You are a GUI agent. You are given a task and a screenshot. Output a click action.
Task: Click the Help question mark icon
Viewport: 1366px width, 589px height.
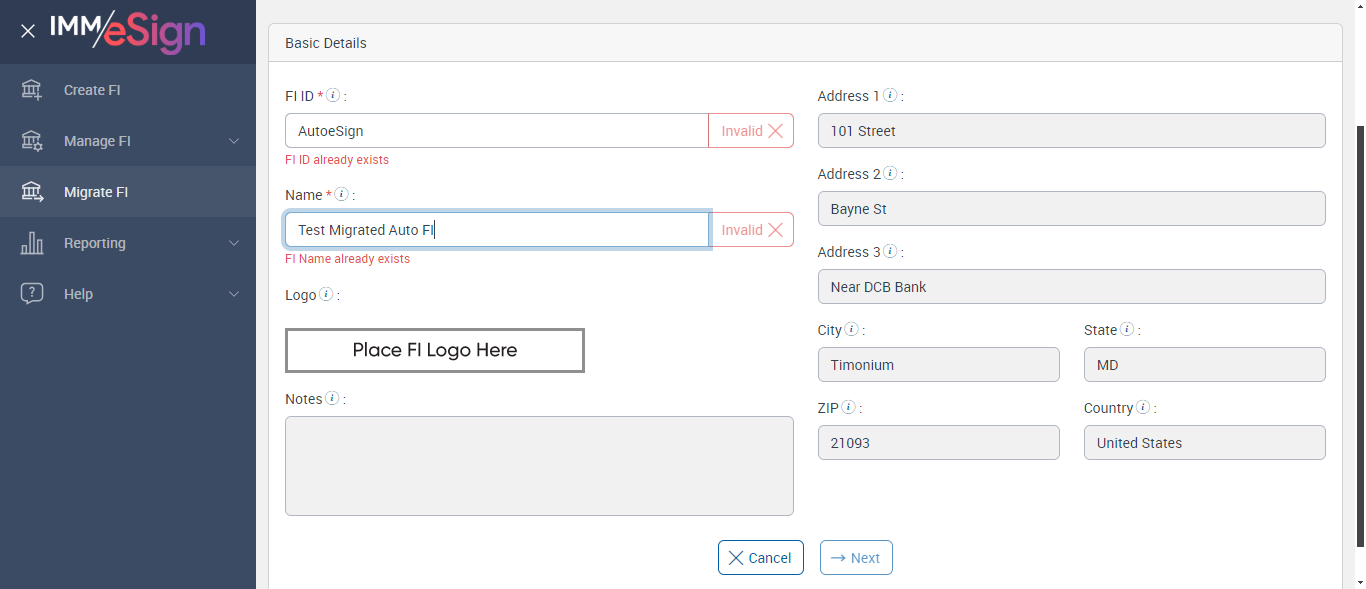[x=32, y=294]
